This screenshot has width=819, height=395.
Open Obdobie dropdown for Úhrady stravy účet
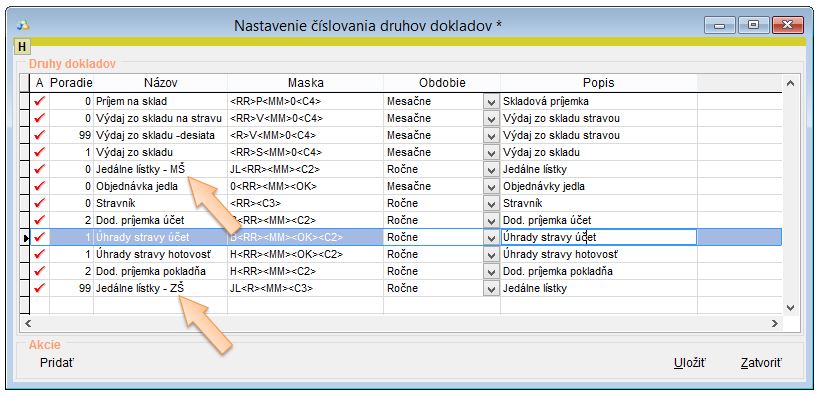click(x=491, y=238)
